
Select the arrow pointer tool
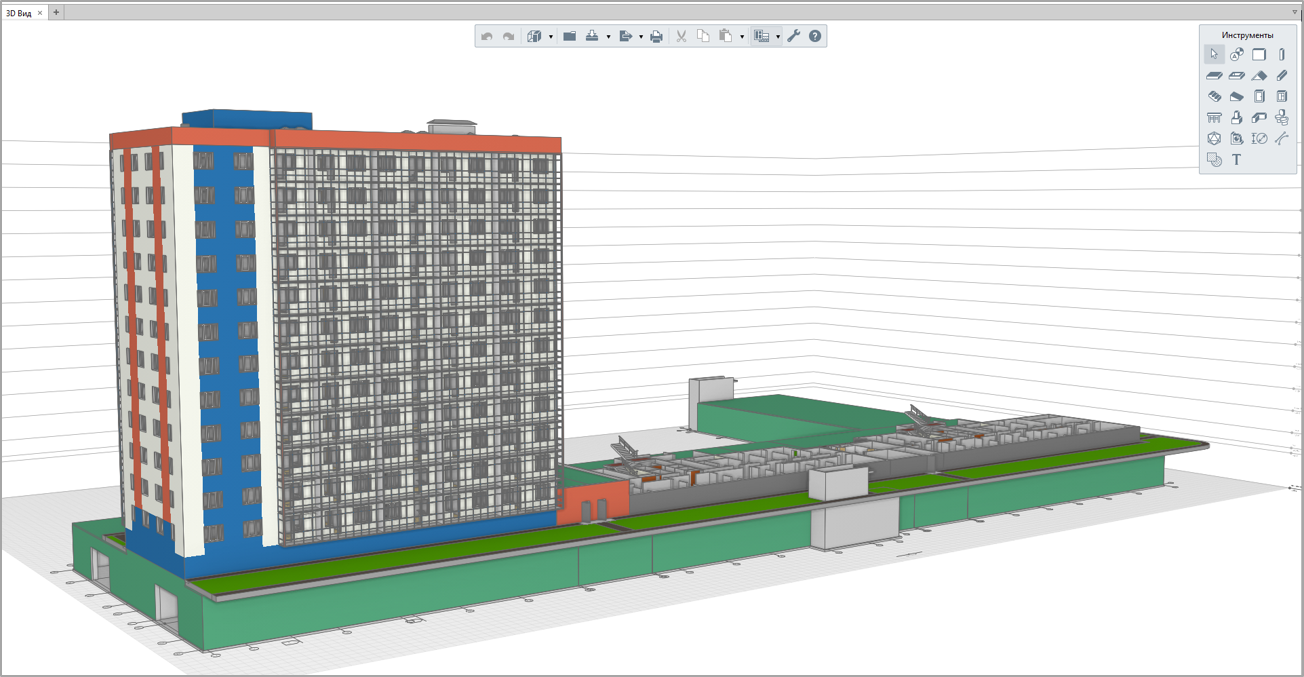click(1214, 55)
